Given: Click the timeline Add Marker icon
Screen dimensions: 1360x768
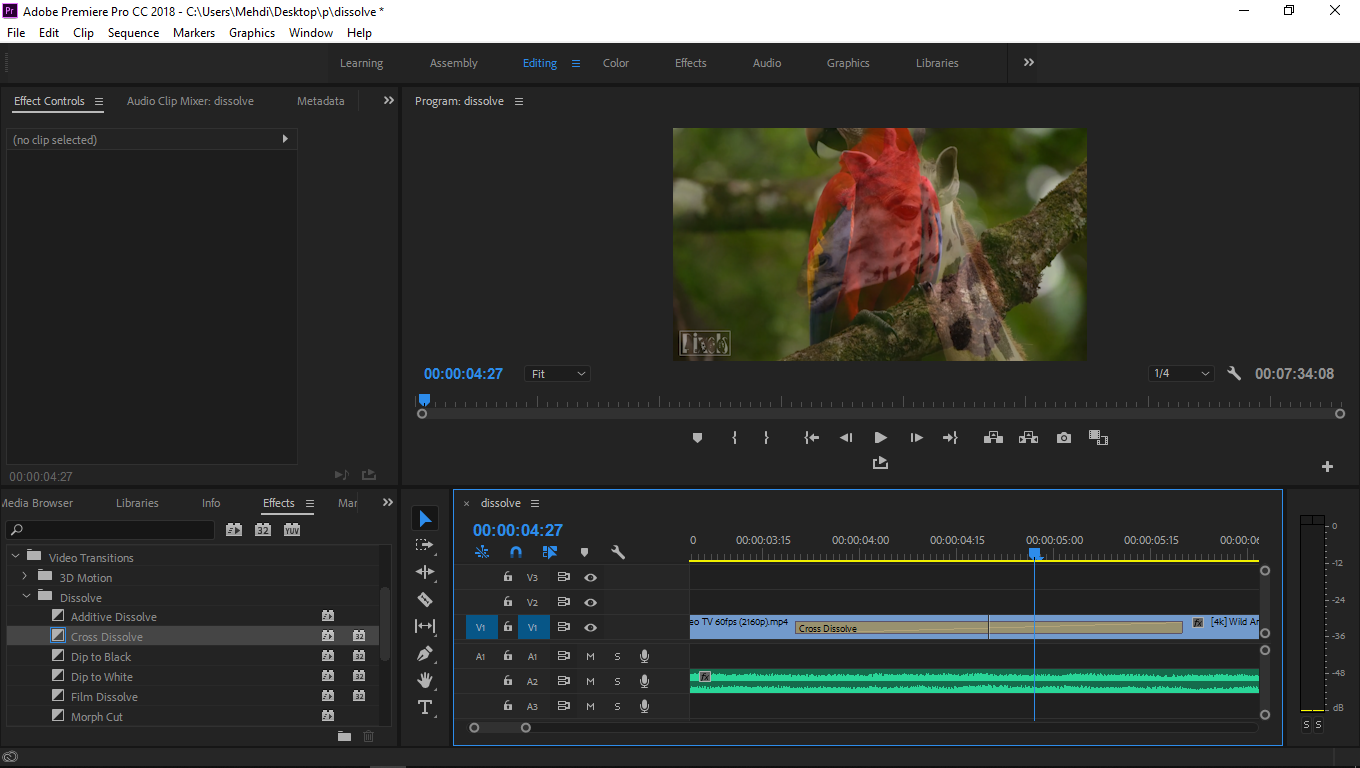Looking at the screenshot, I should [584, 552].
